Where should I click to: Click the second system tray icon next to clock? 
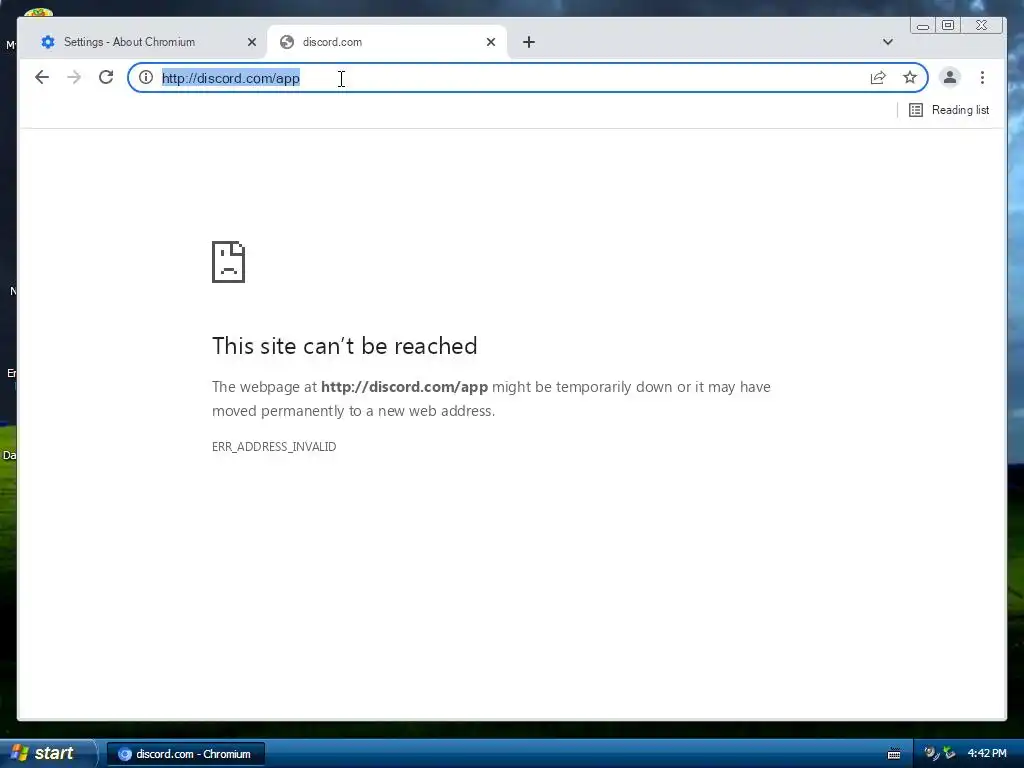coord(950,753)
